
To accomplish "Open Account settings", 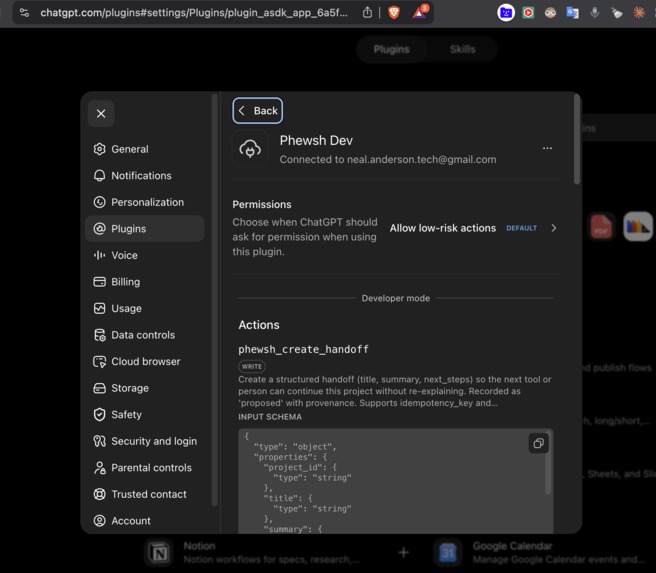I will 144,521.
